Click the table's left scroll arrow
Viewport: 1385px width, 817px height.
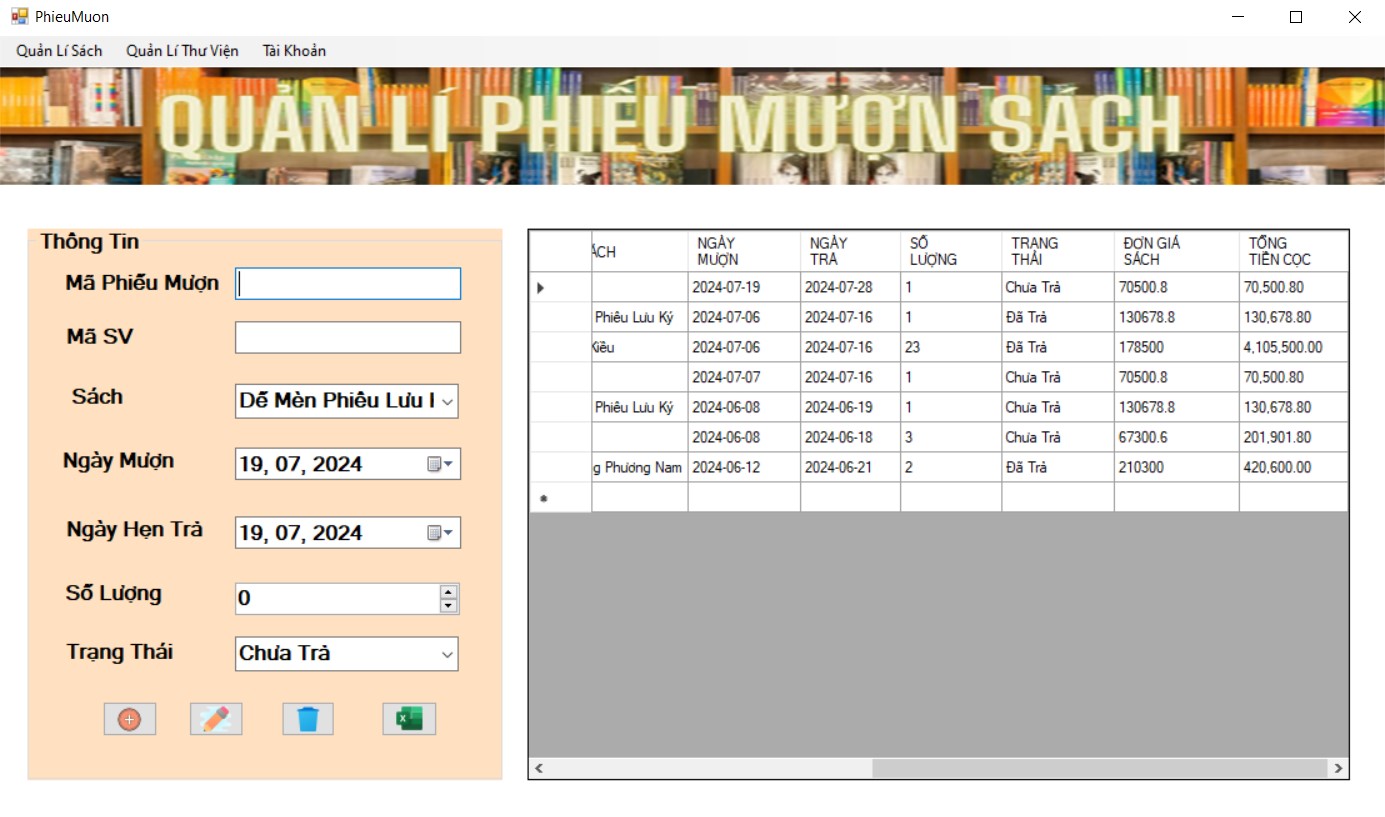(538, 768)
